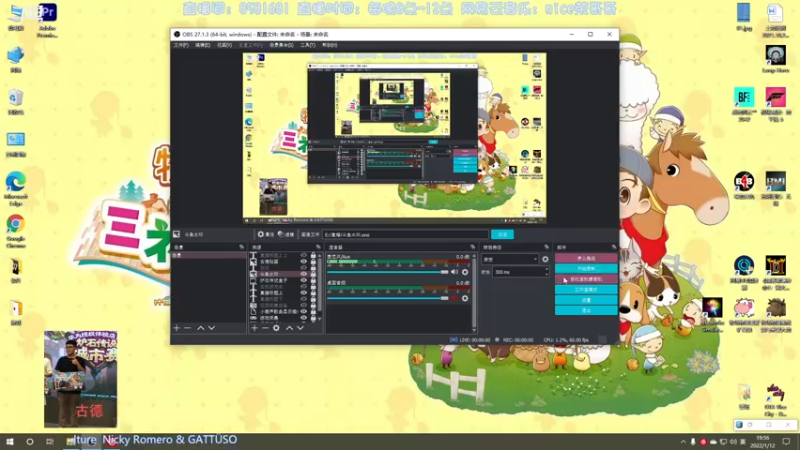Open View menu (V) in OBS
Viewport: 800px width, 450px height.
tap(224, 45)
